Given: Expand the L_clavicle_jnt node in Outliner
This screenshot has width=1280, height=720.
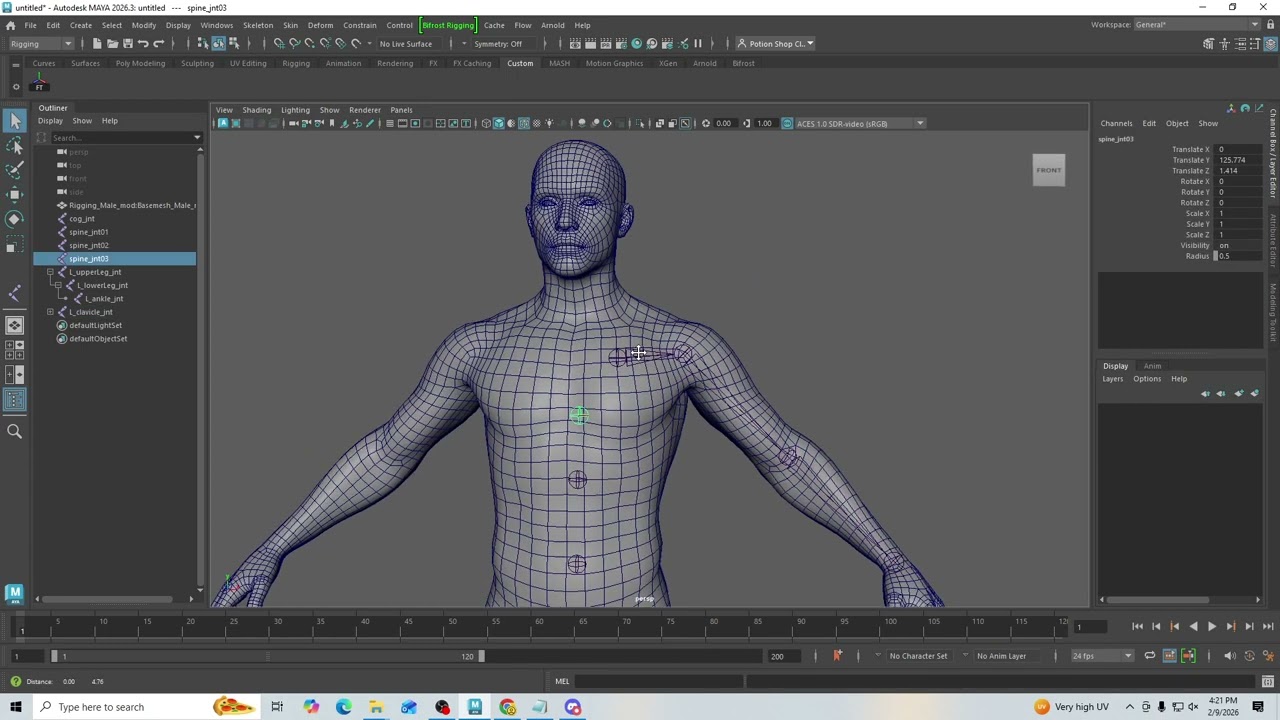Looking at the screenshot, I should point(50,312).
